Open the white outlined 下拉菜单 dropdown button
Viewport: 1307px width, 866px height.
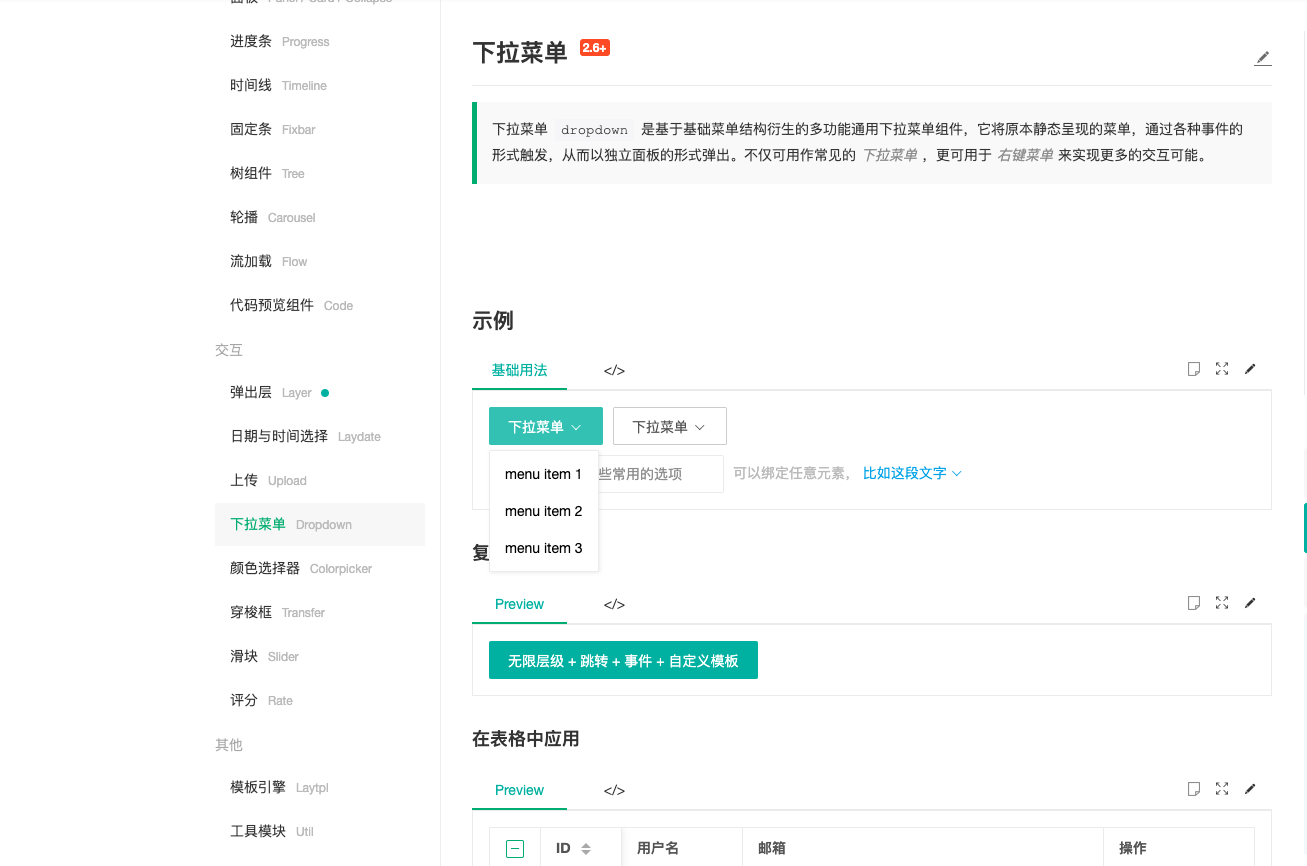[670, 426]
